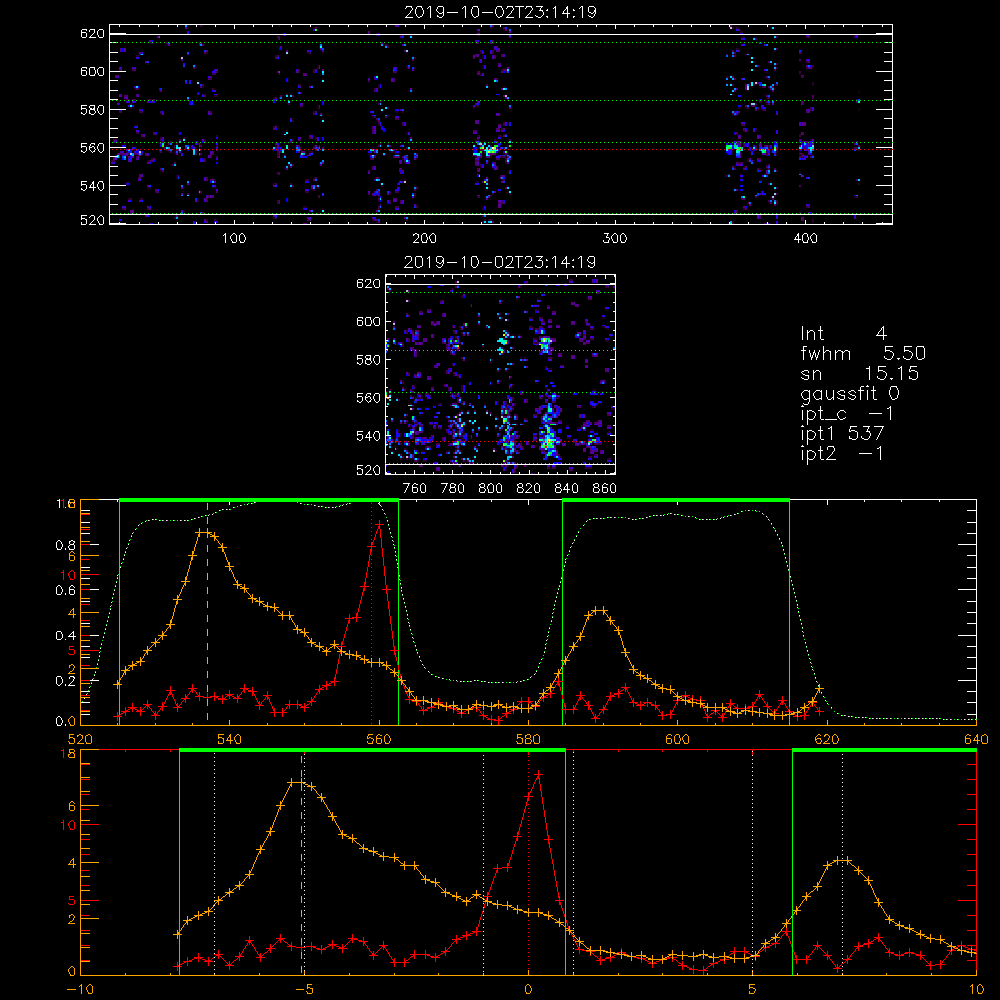
Task: Click the red peak top in bottom plot
Action: pos(538,774)
